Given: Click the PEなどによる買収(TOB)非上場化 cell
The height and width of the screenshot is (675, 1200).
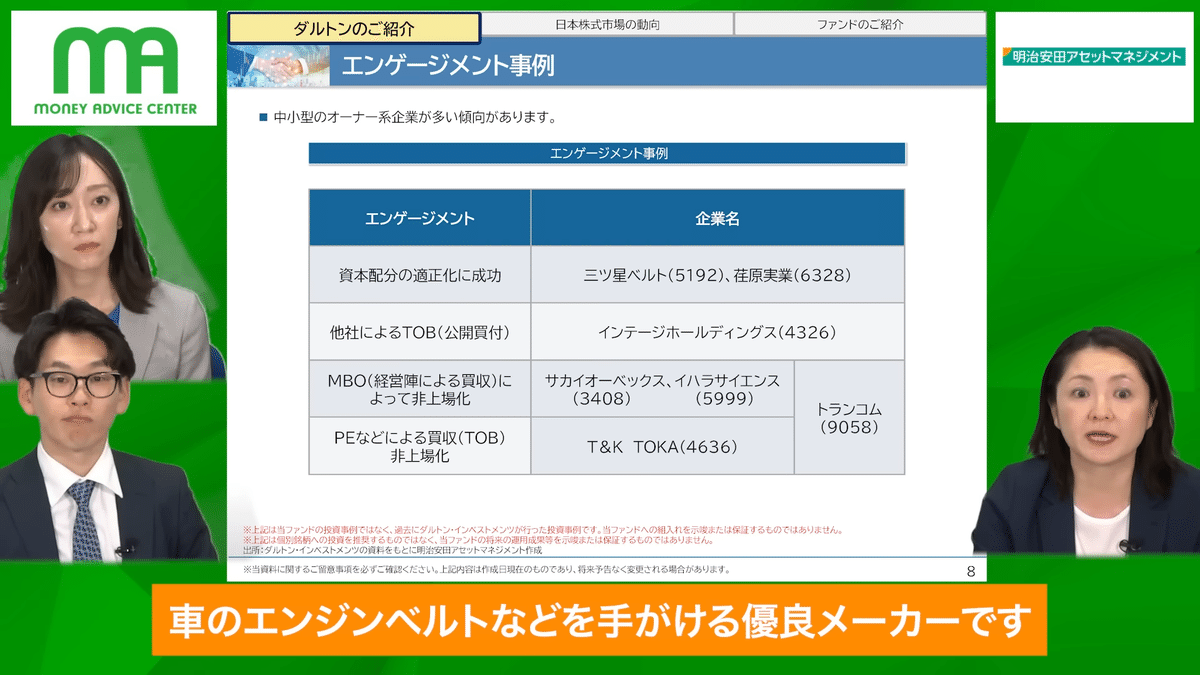Looking at the screenshot, I should tap(420, 446).
